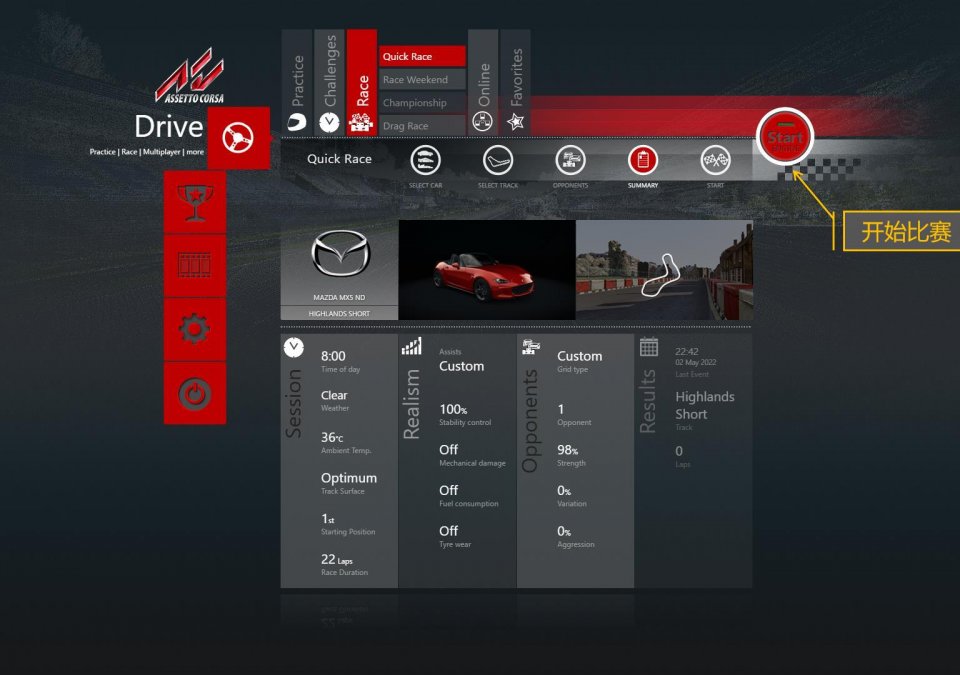Click the podium icon under Race
Viewport: 960px width, 675px height.
(x=361, y=123)
